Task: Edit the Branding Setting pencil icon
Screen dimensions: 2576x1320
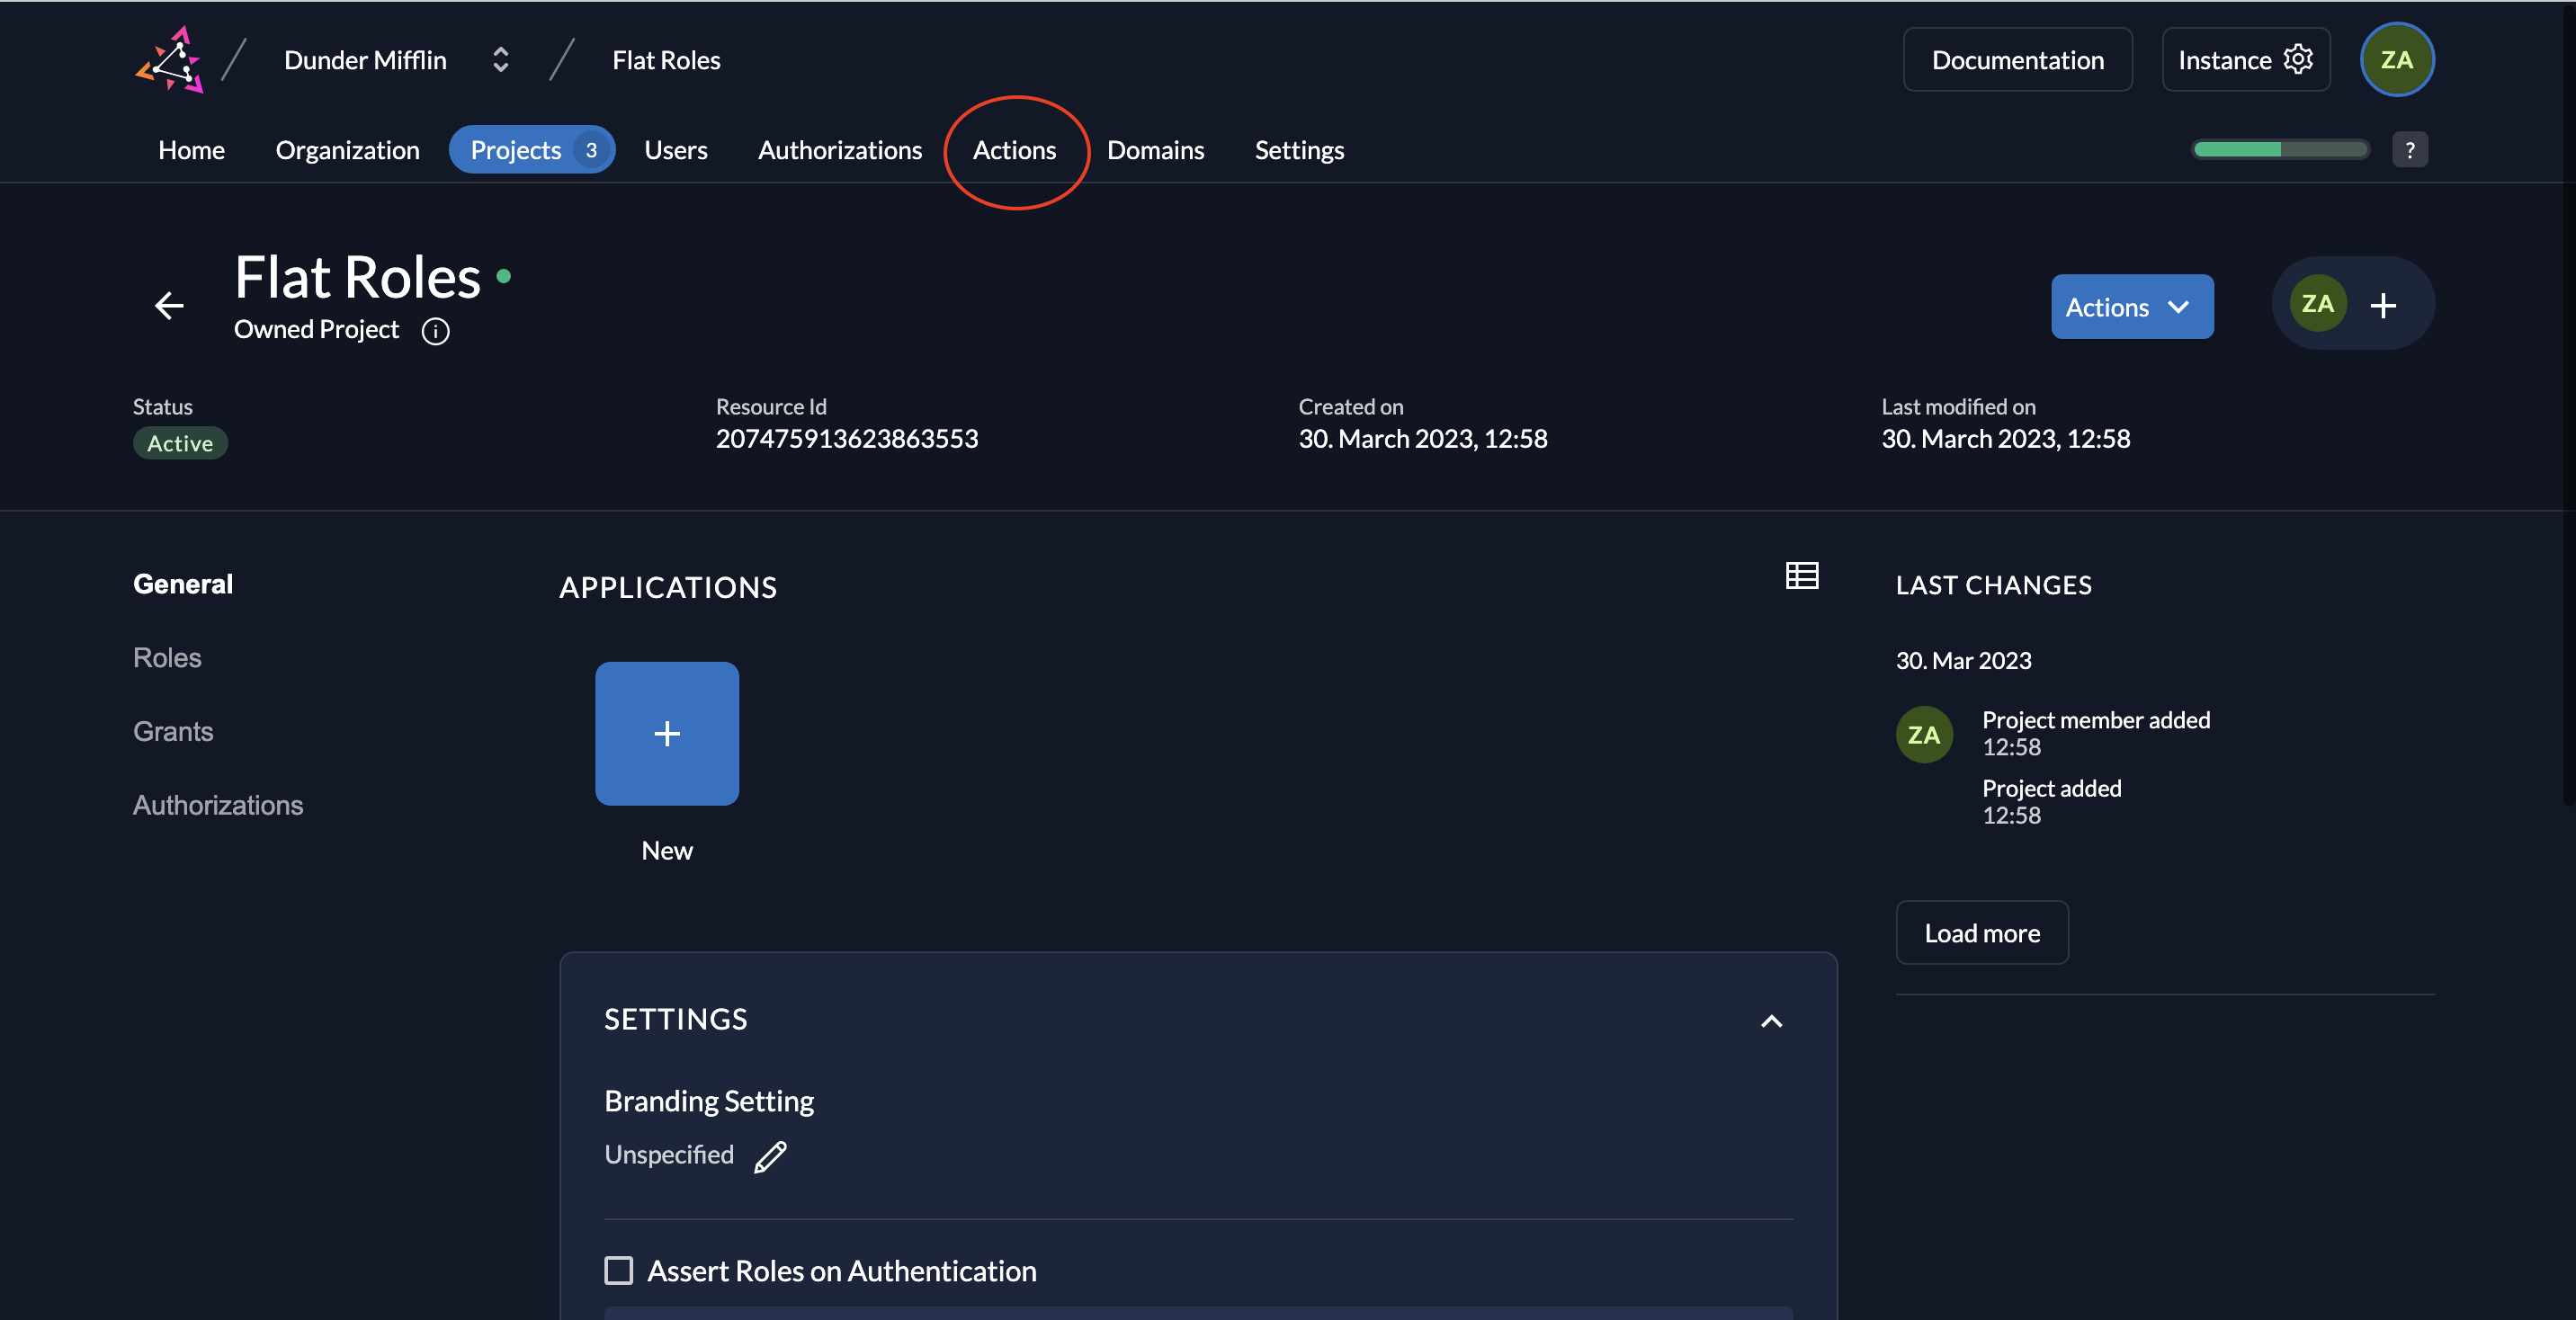Action: (770, 1156)
